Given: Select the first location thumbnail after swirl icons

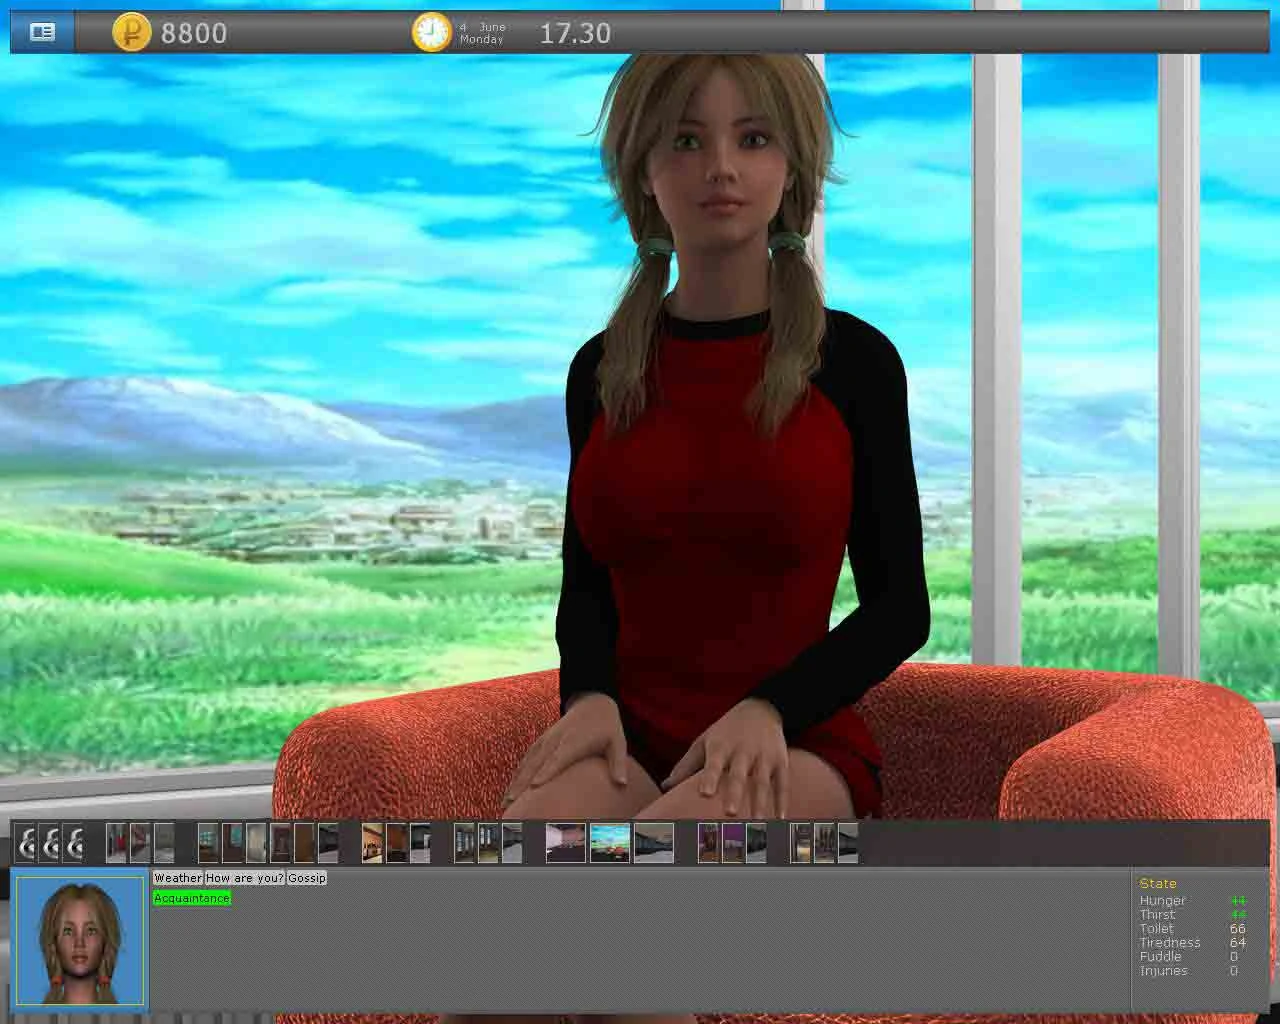Looking at the screenshot, I should (x=116, y=843).
